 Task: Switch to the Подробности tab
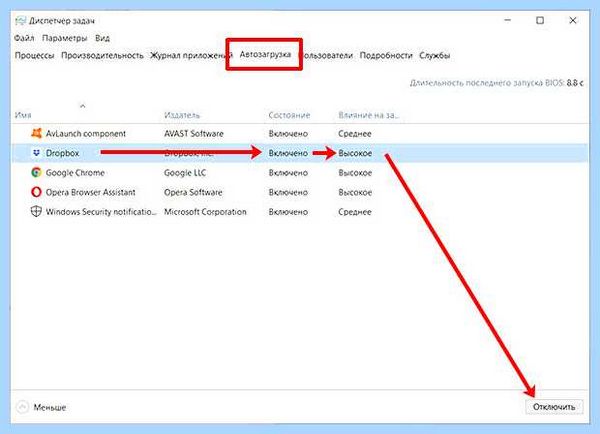(386, 55)
